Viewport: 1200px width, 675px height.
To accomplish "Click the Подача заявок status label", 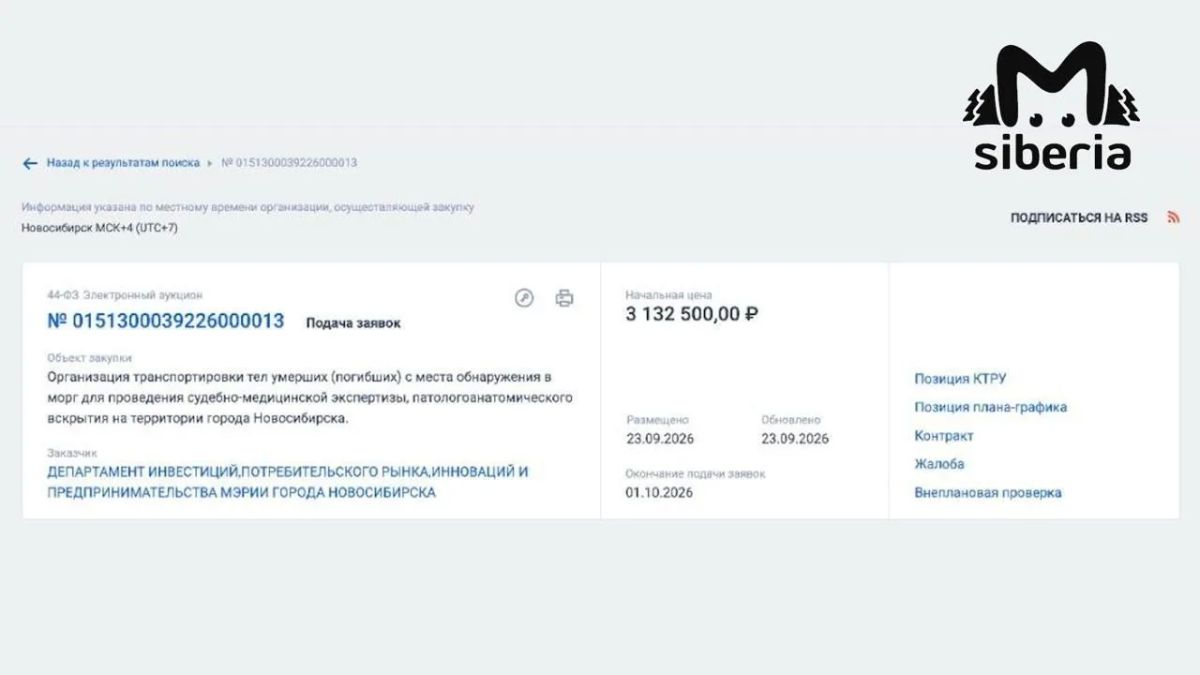I will point(353,323).
